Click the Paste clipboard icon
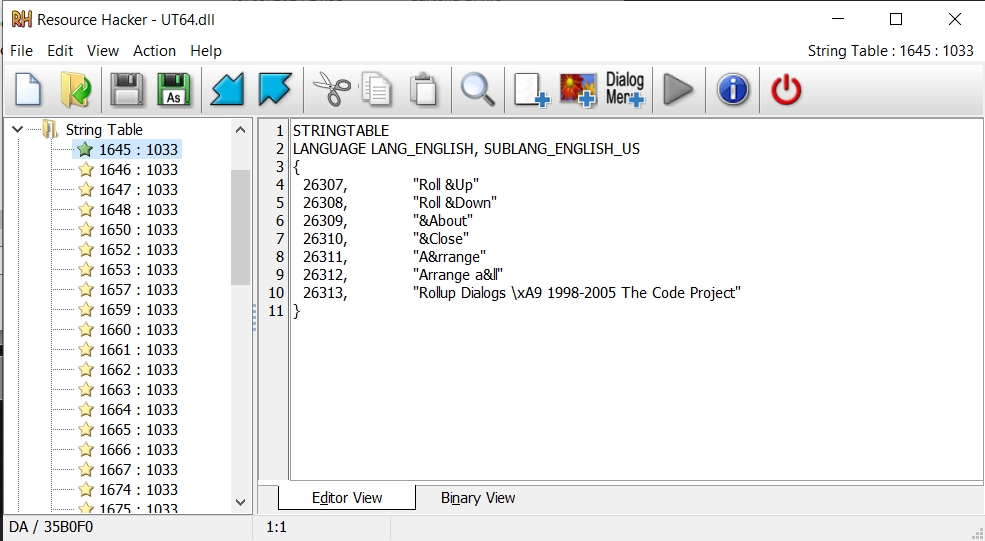The height and width of the screenshot is (541, 985). click(424, 90)
